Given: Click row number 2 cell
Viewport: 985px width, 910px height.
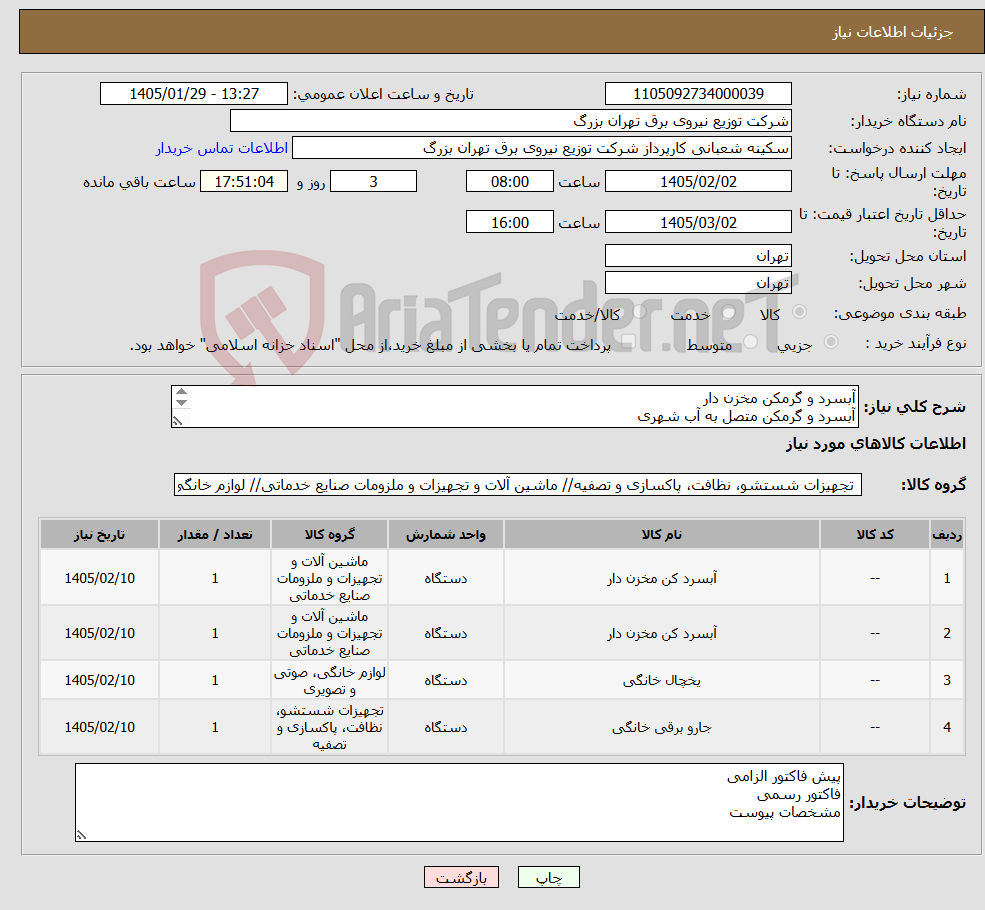Looking at the screenshot, I should 947,633.
